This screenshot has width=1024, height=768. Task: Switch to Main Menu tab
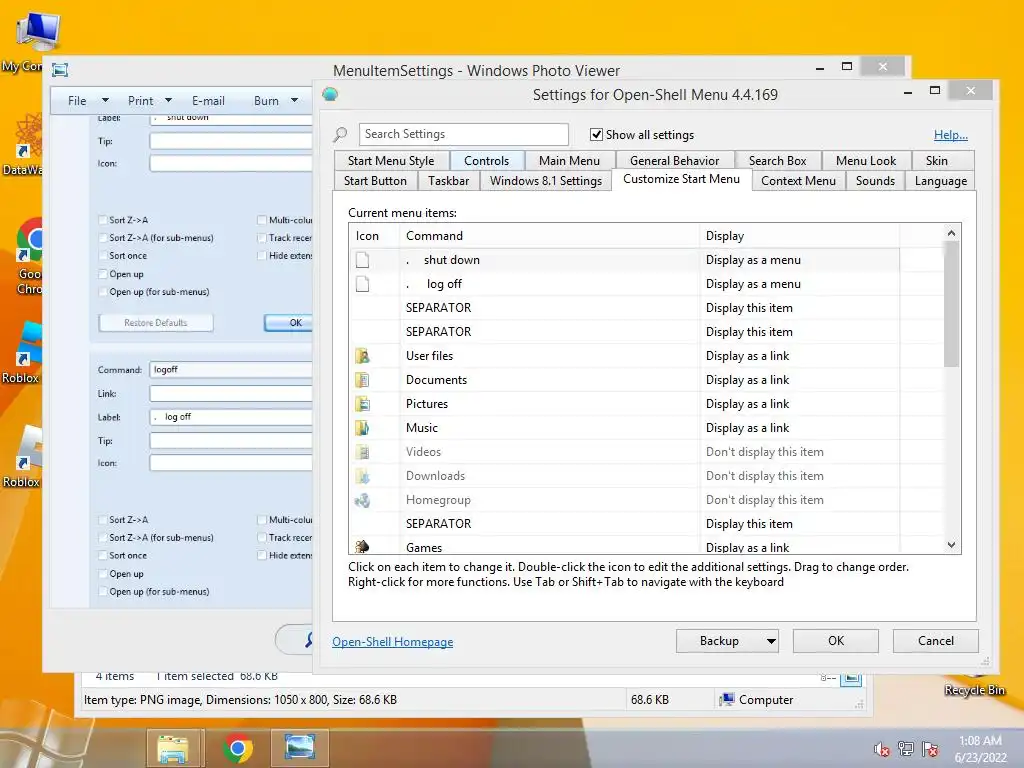pyautogui.click(x=569, y=161)
